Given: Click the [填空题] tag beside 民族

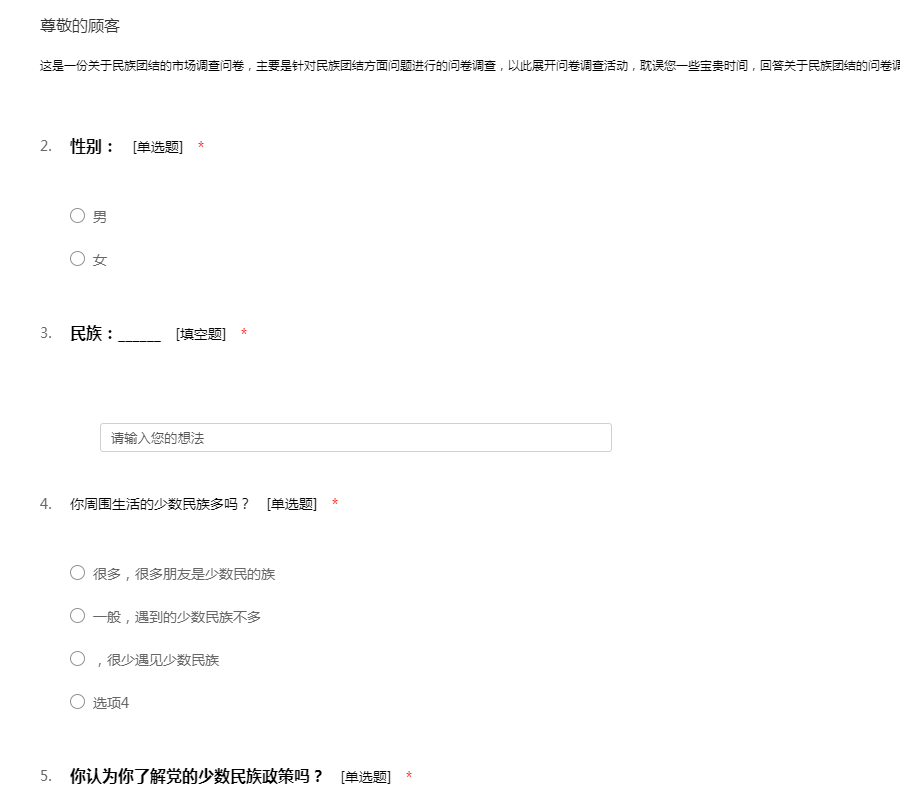Looking at the screenshot, I should pos(200,334).
